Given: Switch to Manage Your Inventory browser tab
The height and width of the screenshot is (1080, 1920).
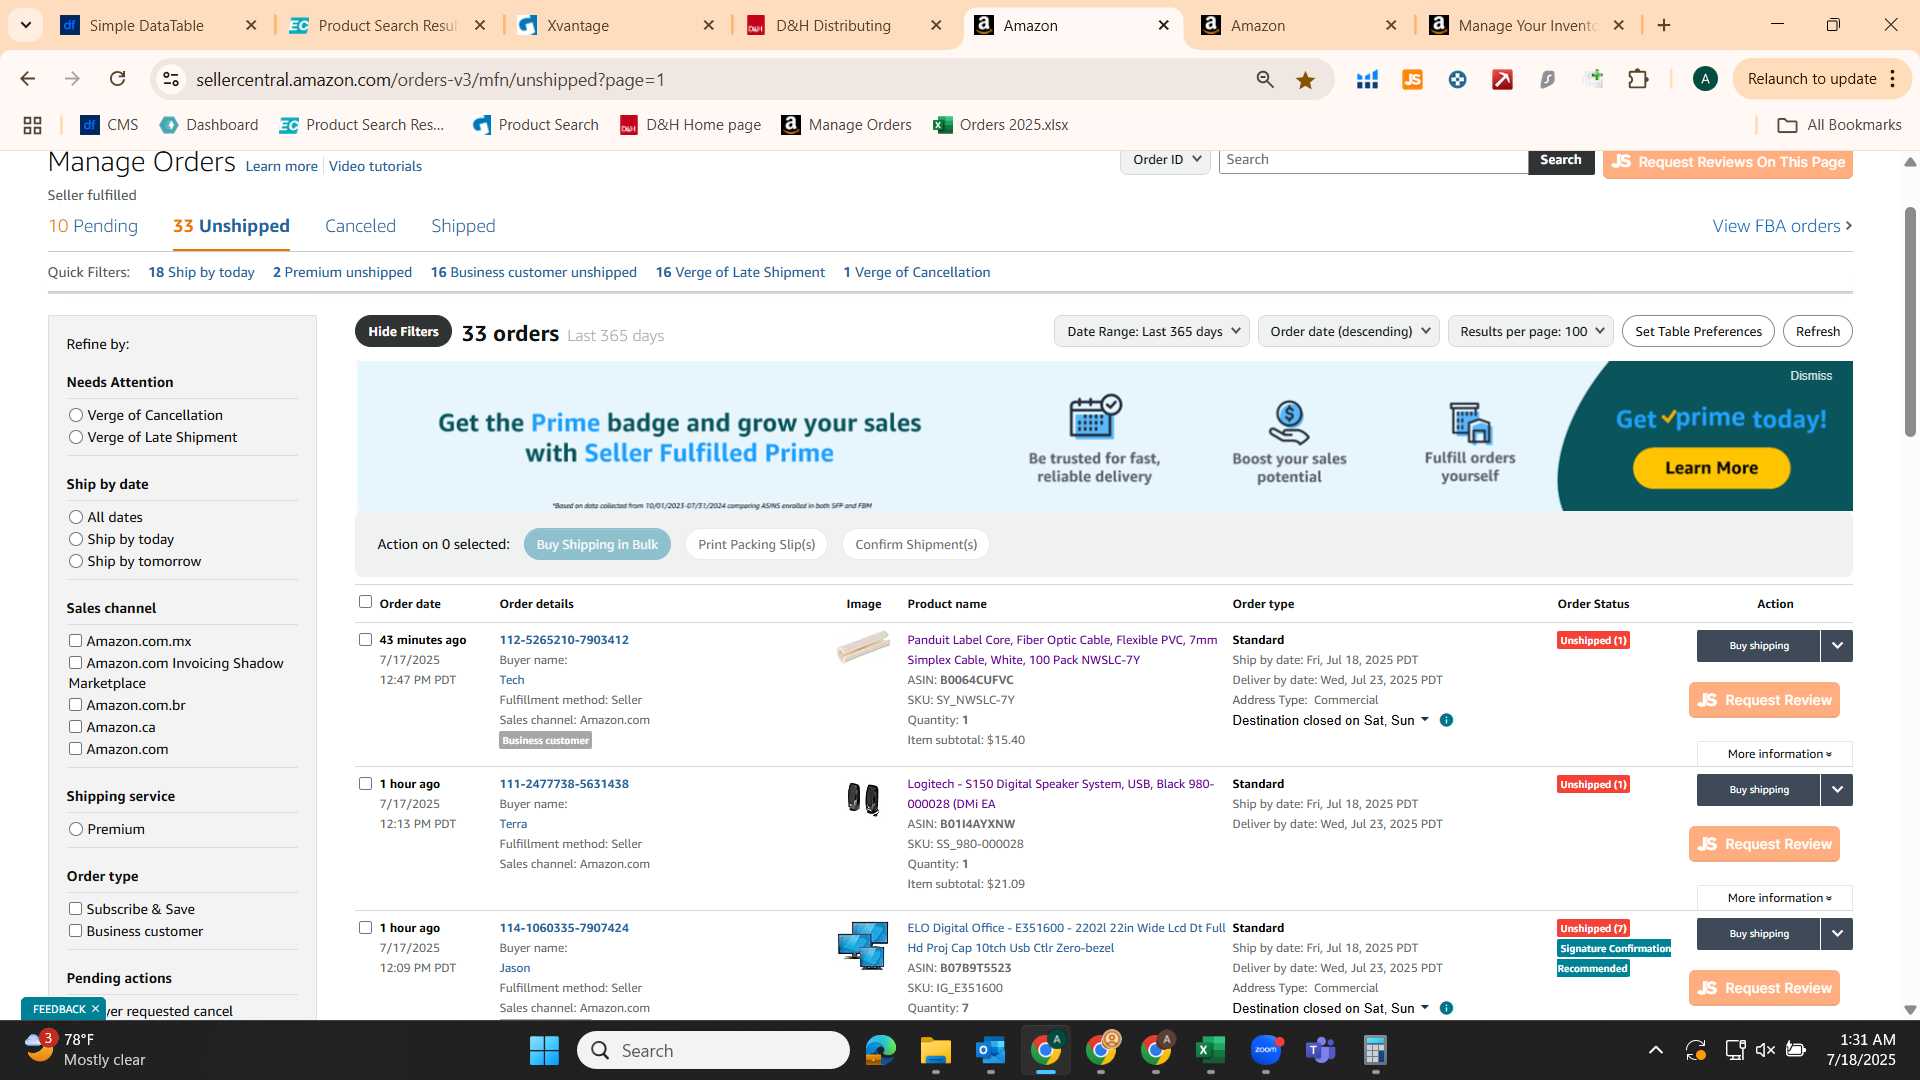Looking at the screenshot, I should (x=1529, y=25).
